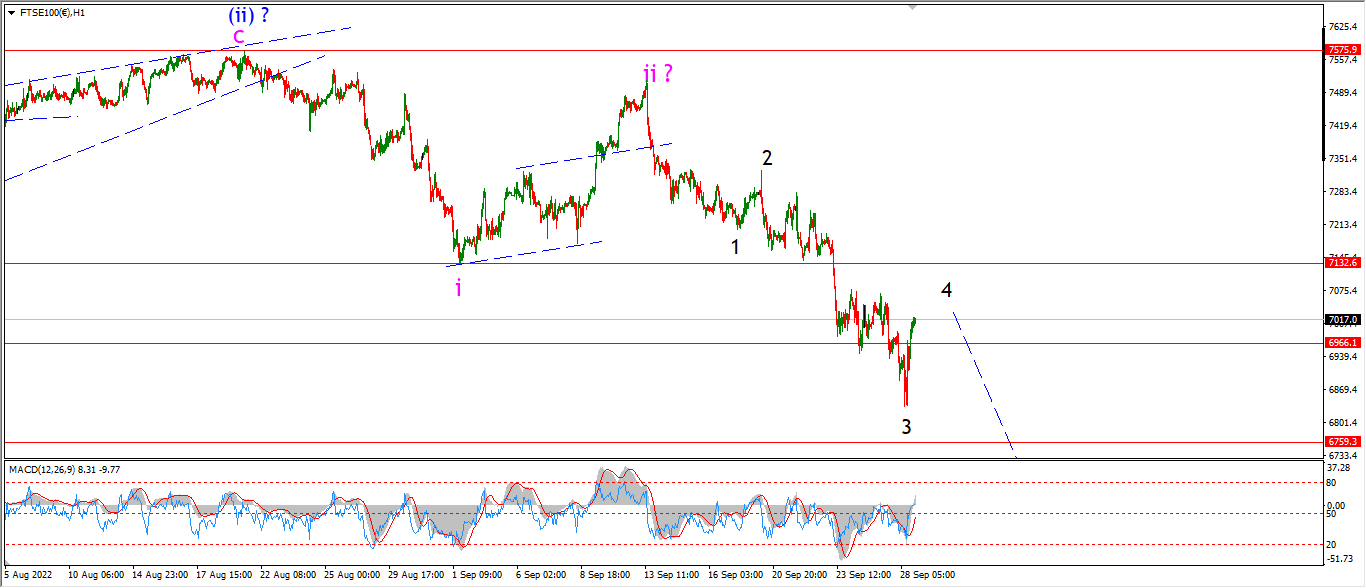Select the dashed blue projection line below wave 4
Viewport: 1366px width, 588px height.
coord(984,385)
